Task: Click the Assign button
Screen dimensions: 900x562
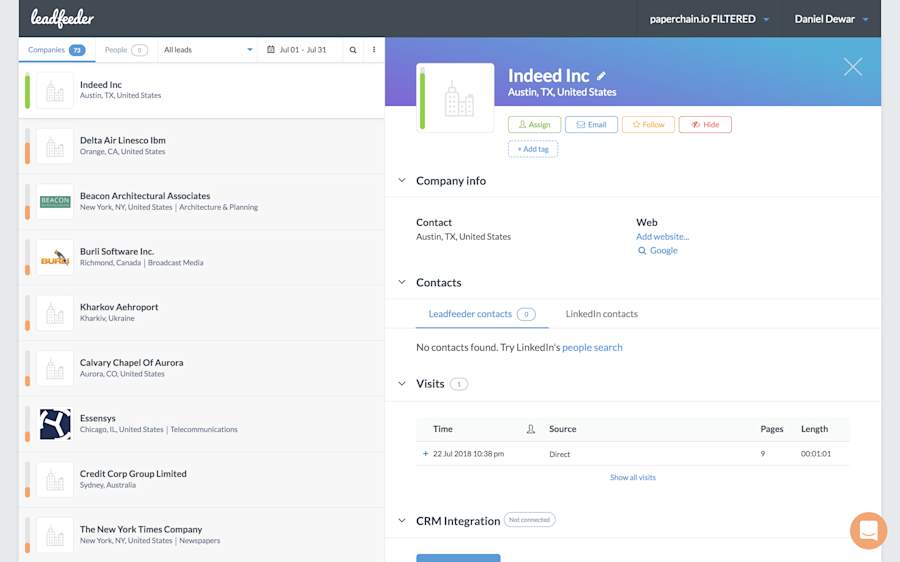Action: tap(534, 125)
